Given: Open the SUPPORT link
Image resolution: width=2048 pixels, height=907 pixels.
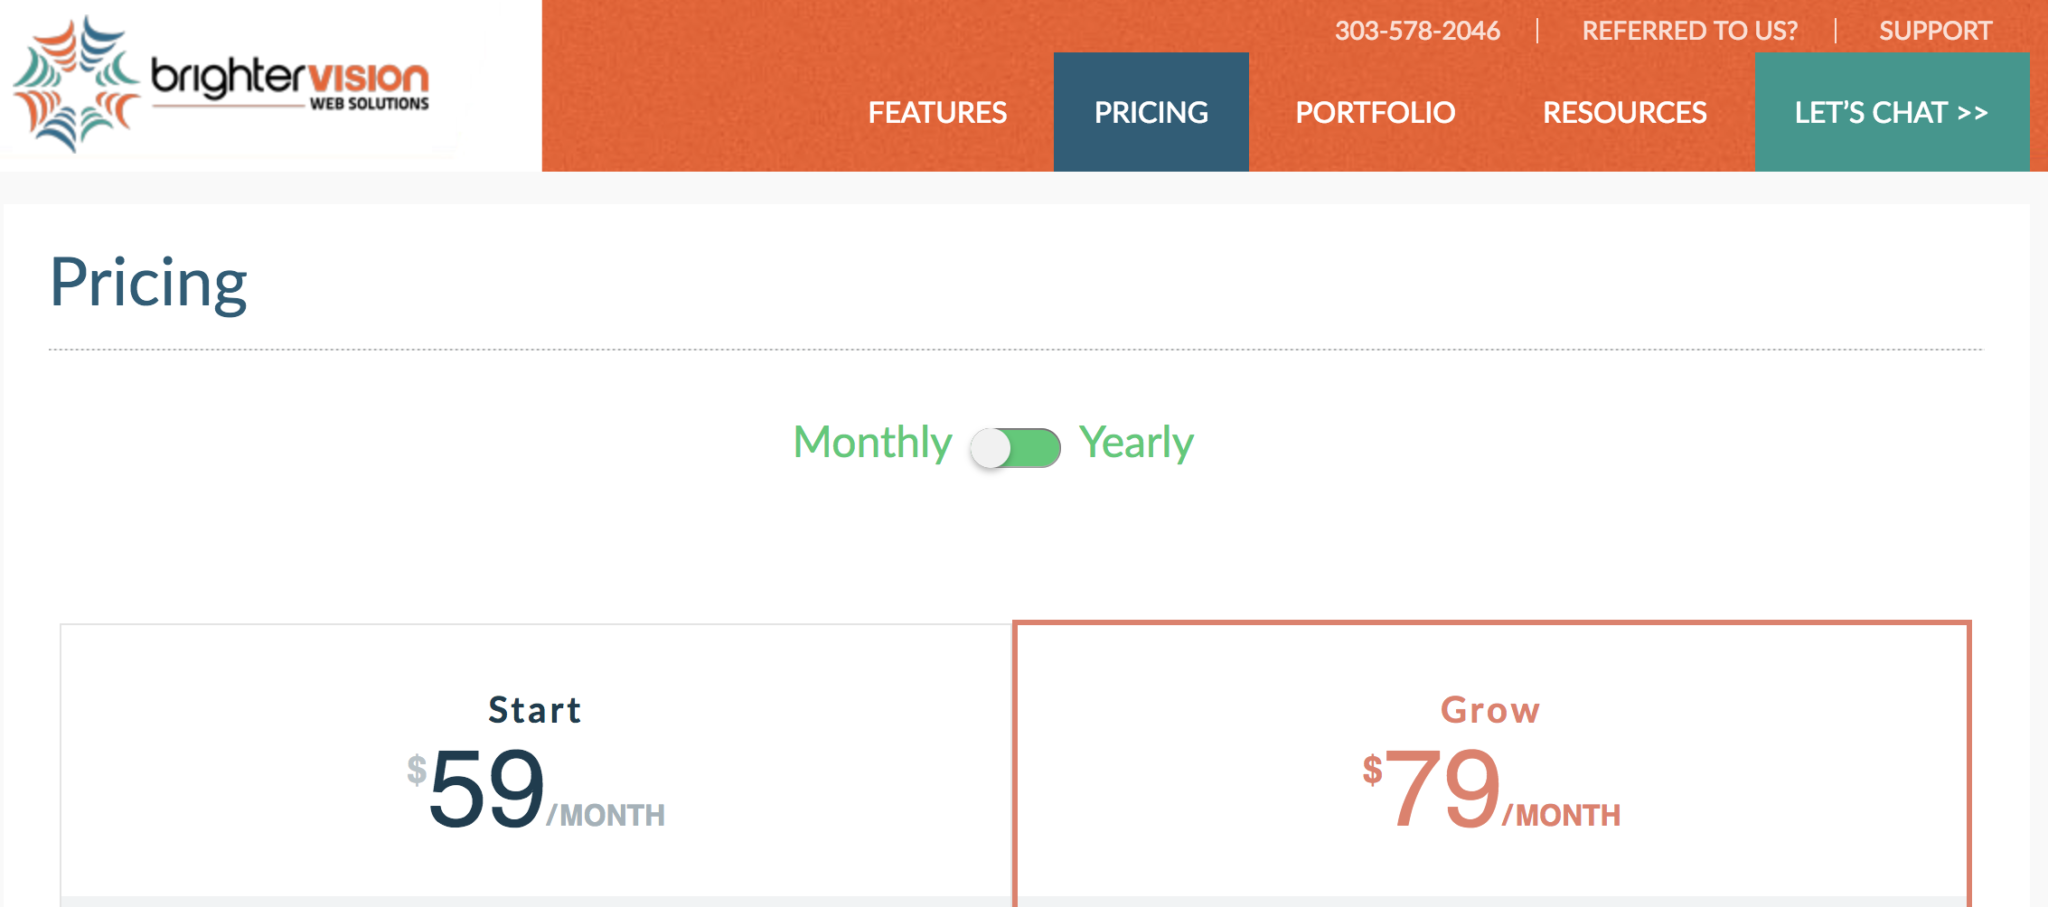Looking at the screenshot, I should (x=1934, y=30).
